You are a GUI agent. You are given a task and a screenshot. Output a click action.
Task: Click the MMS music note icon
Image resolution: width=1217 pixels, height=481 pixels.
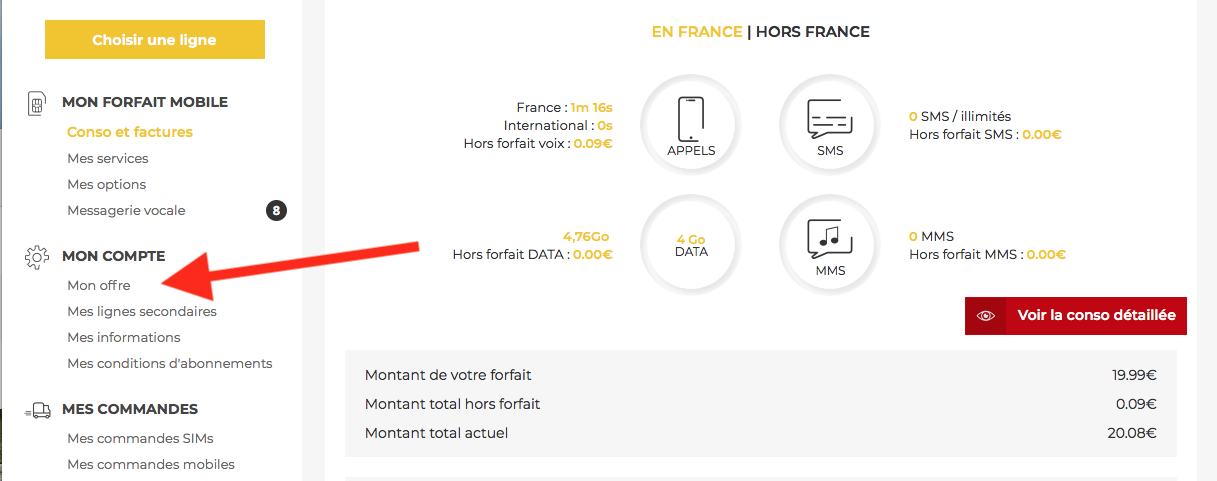(830, 245)
